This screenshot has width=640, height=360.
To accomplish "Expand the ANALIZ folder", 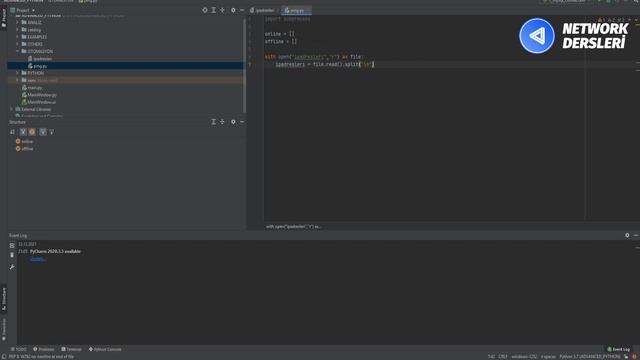I will (17, 22).
